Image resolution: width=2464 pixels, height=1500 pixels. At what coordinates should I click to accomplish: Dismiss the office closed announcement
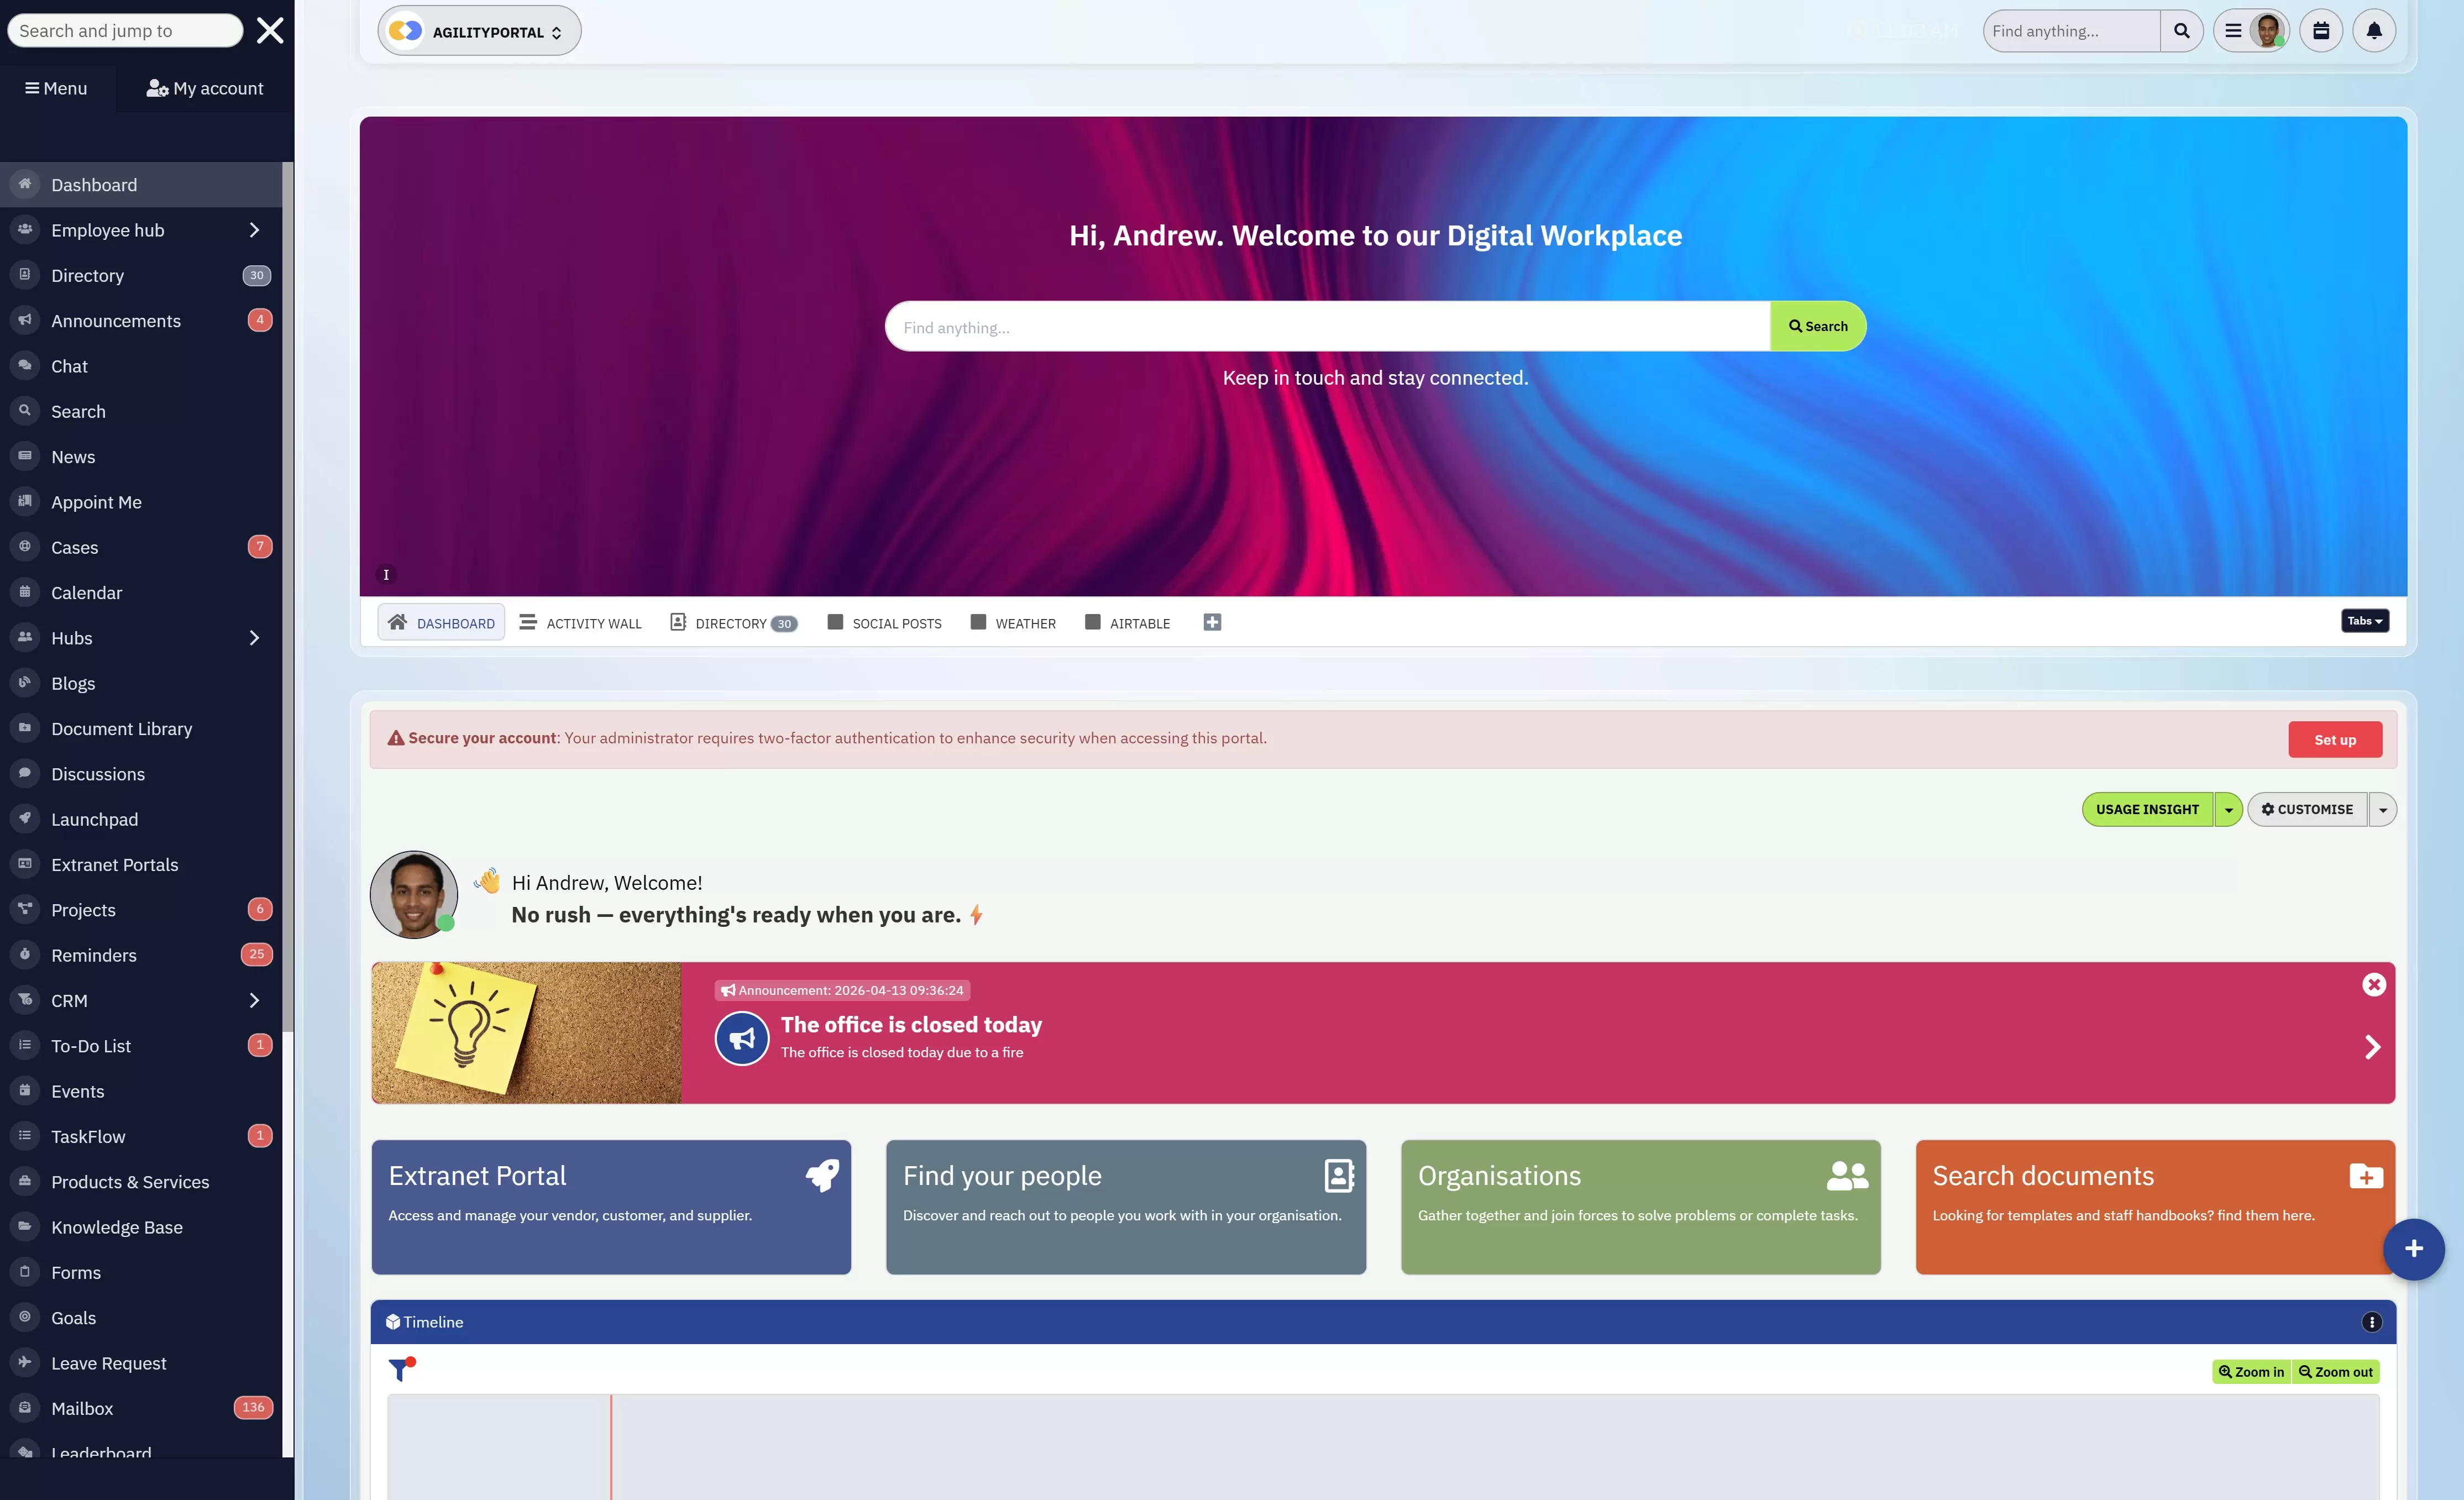(x=2373, y=985)
